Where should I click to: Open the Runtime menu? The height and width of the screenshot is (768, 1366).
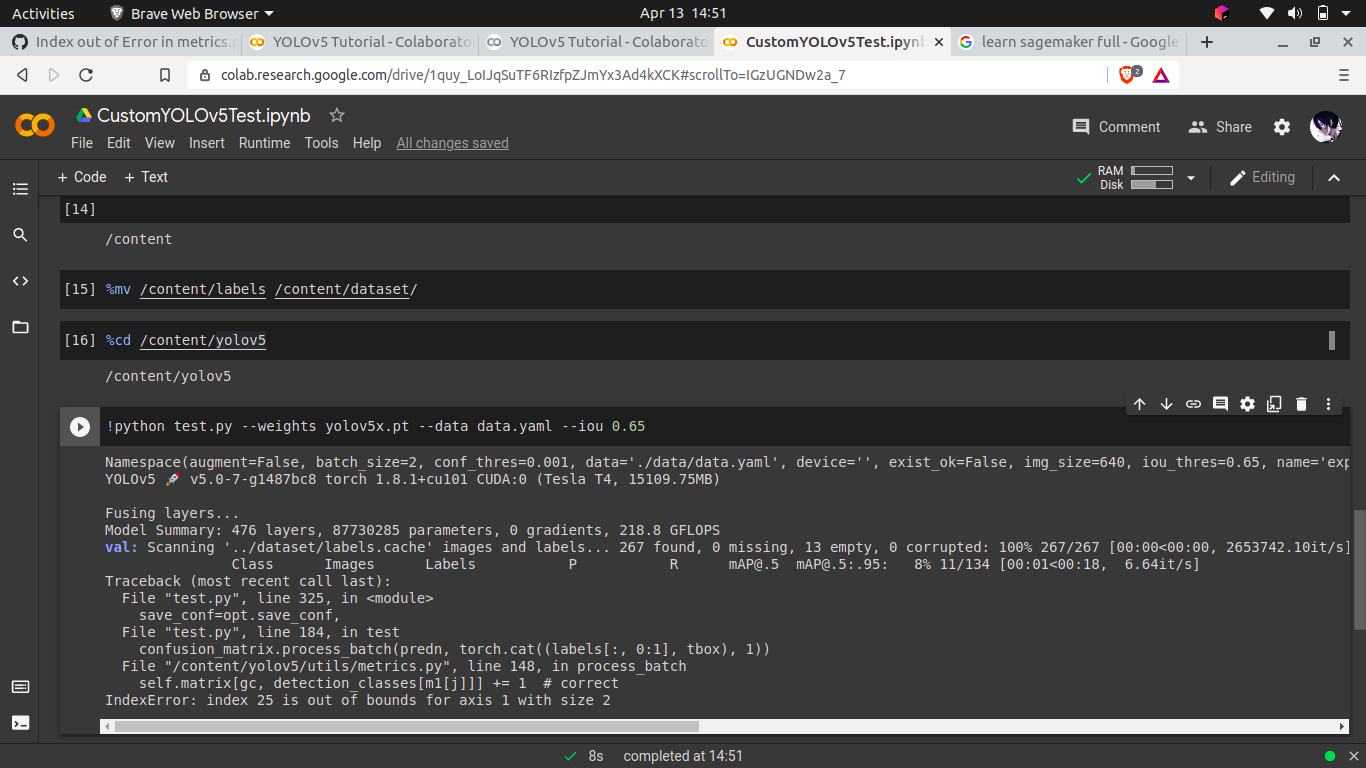[265, 143]
